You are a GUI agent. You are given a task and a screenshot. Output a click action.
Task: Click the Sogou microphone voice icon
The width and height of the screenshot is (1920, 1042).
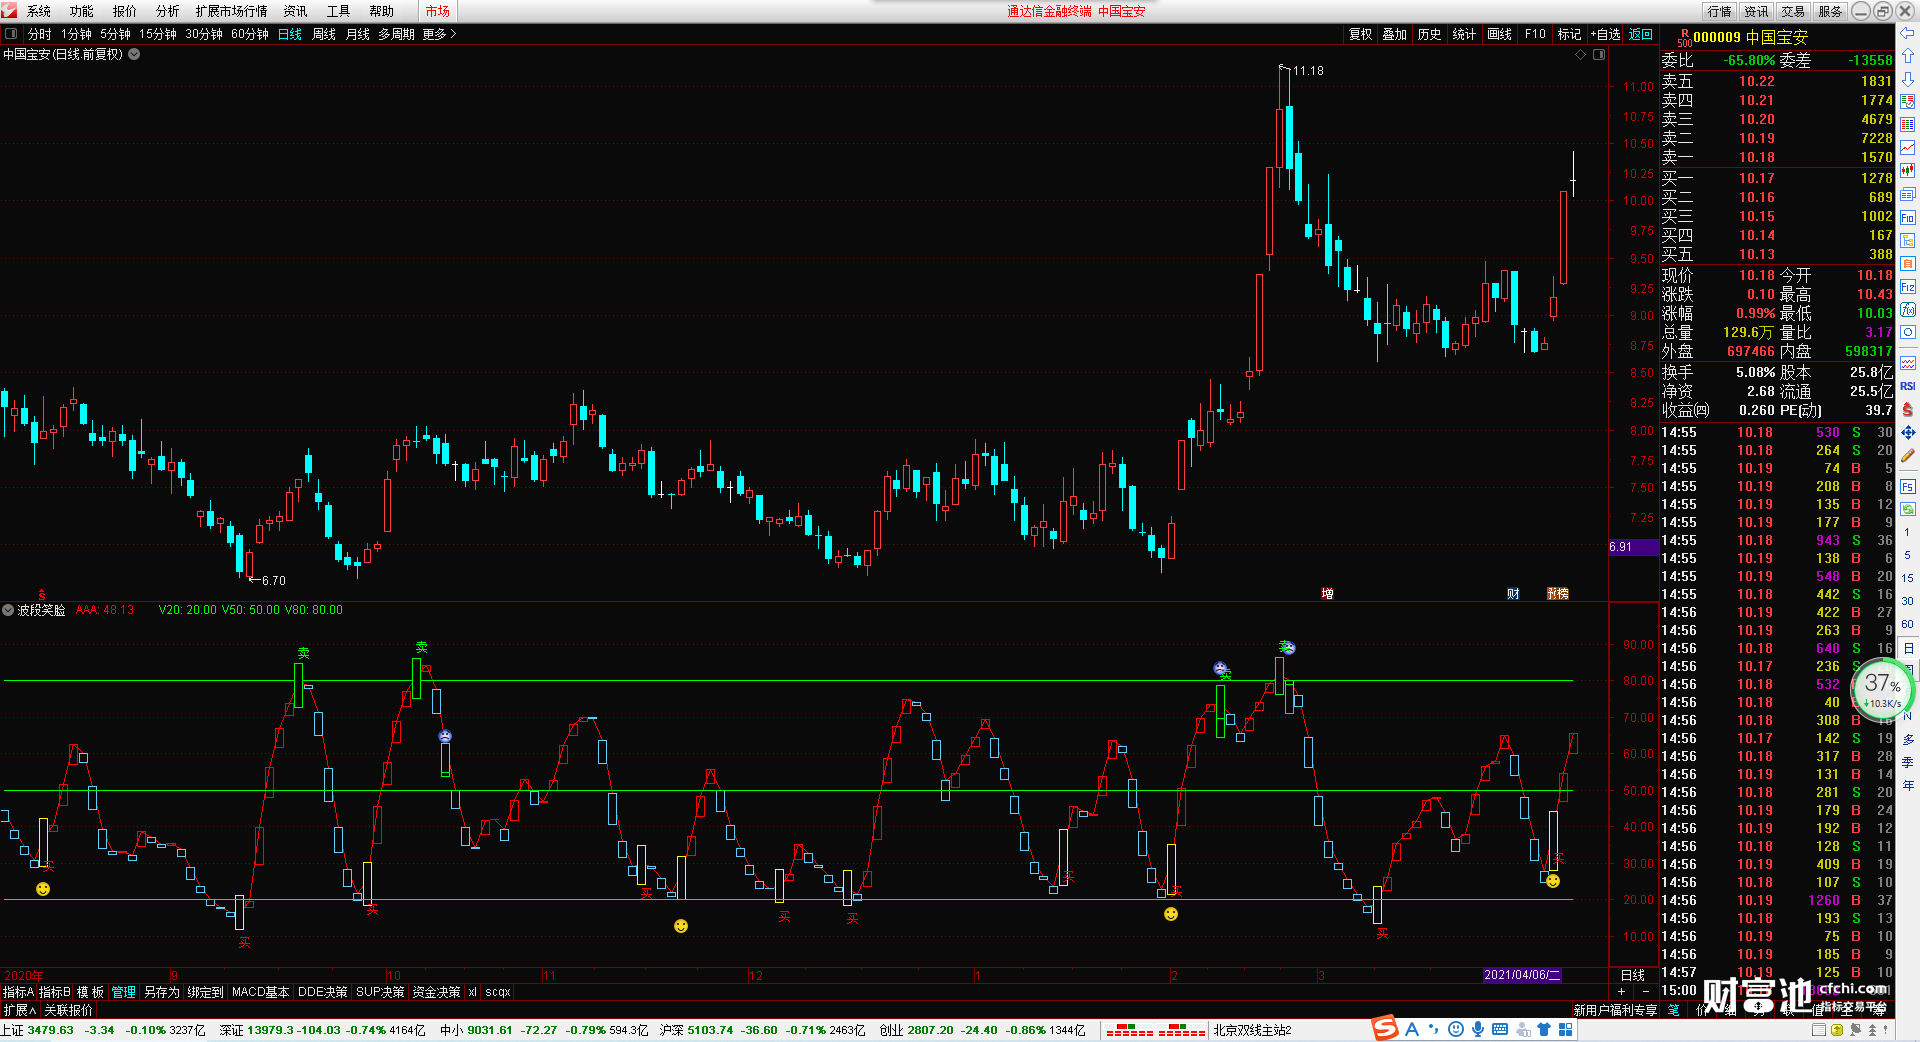[x=1478, y=1030]
